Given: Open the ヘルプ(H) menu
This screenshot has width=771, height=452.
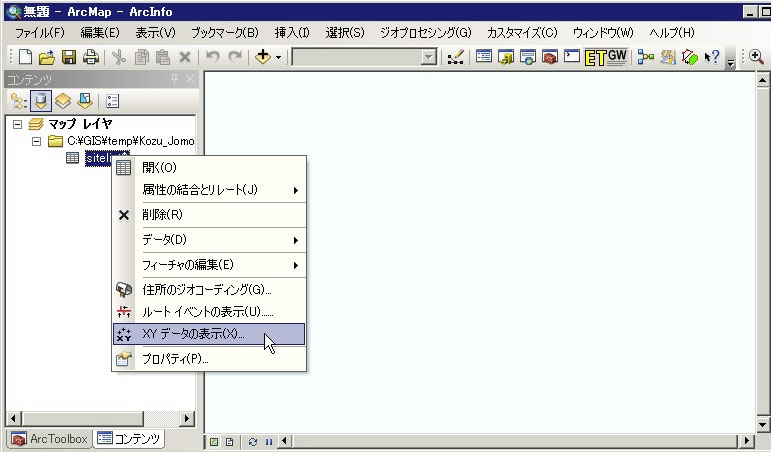Looking at the screenshot, I should [672, 33].
